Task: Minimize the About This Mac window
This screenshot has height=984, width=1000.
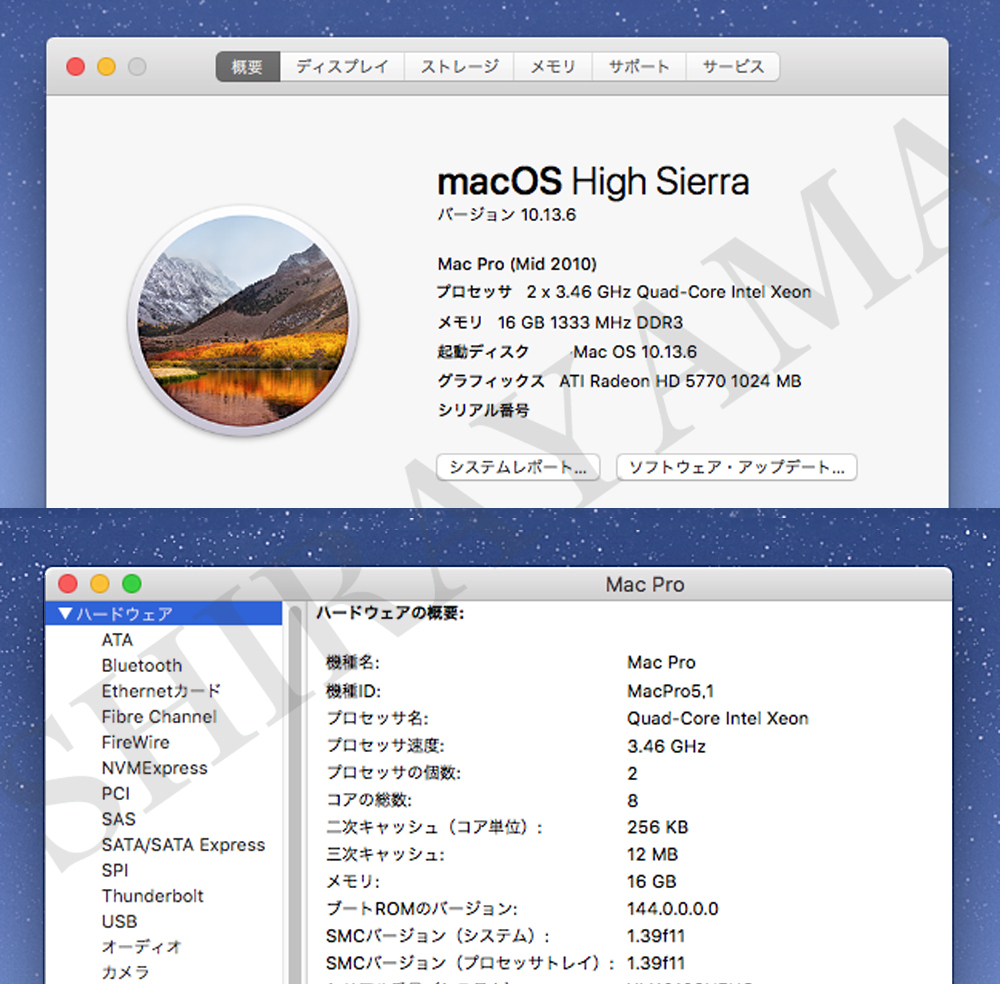Action: (x=106, y=67)
